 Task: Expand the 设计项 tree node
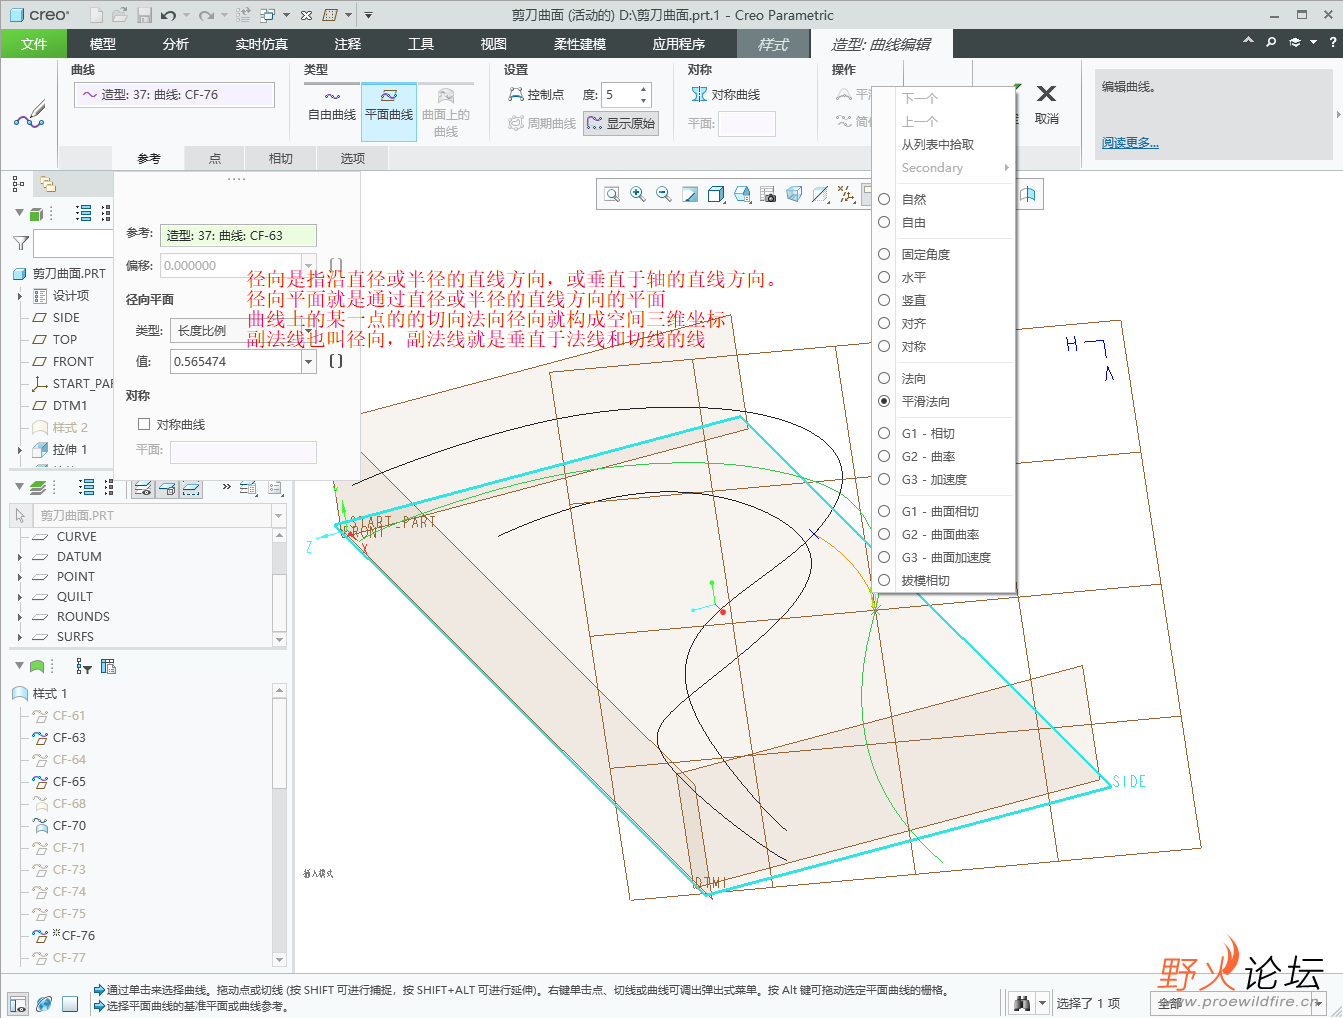click(x=20, y=296)
